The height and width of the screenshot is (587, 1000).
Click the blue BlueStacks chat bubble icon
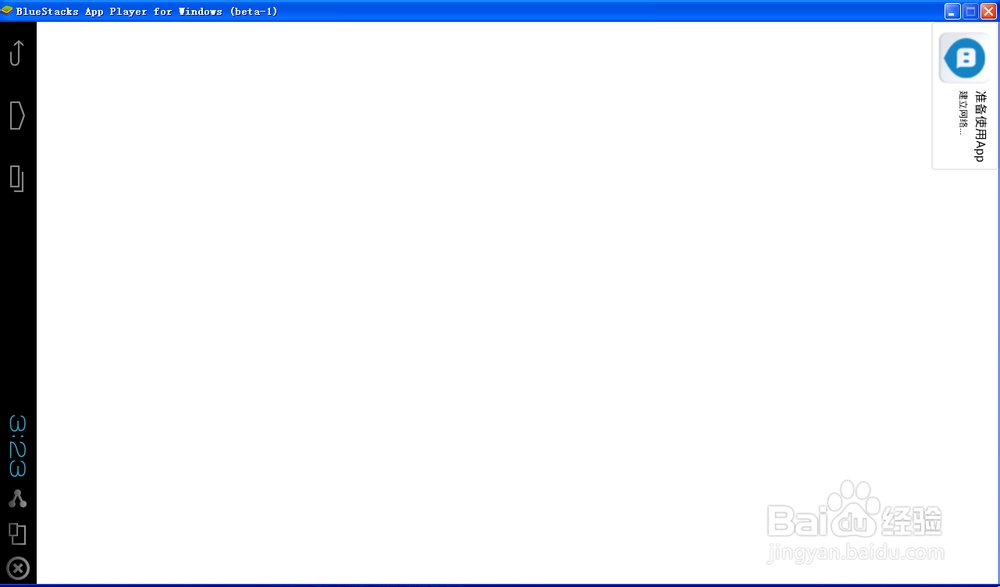click(x=964, y=58)
